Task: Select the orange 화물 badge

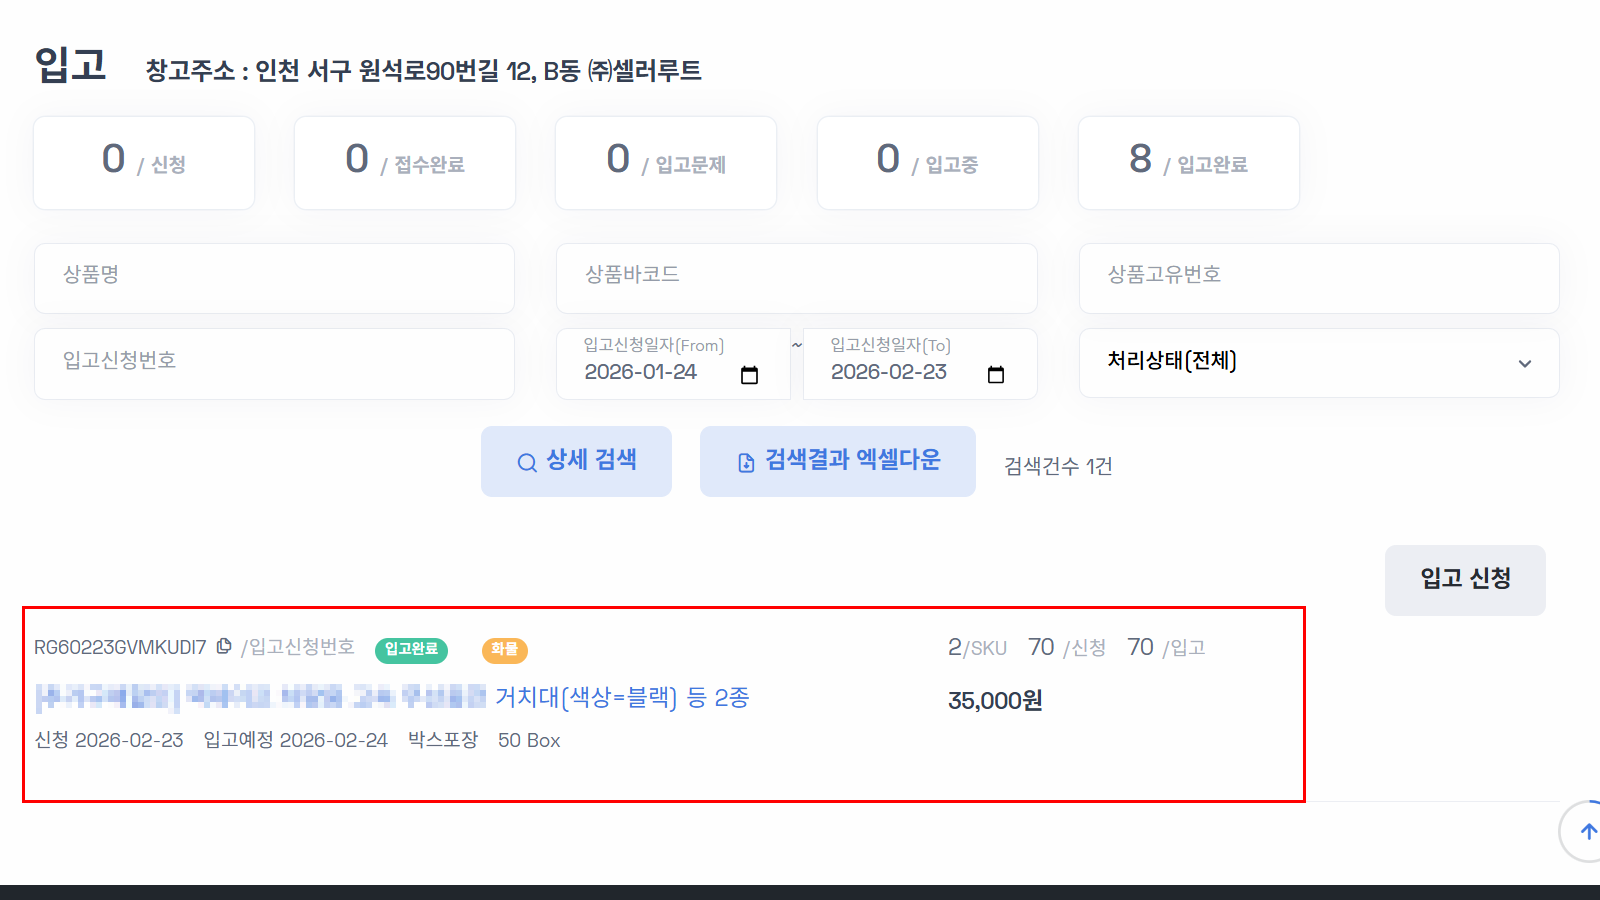Action: click(x=505, y=650)
